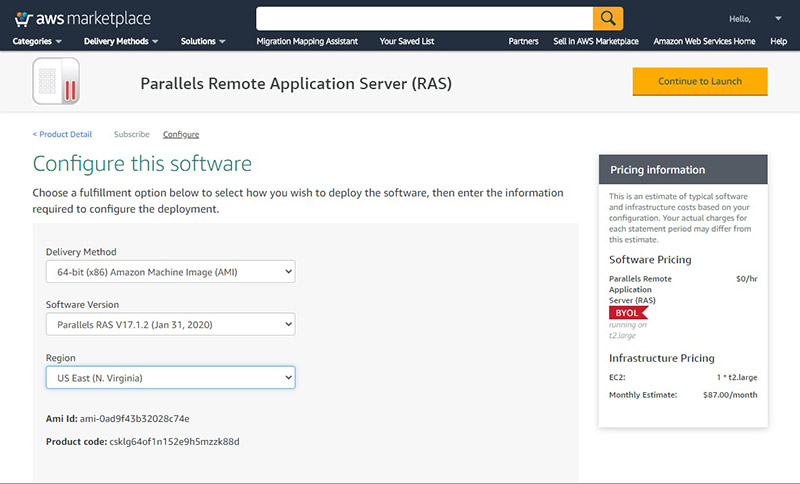Screen dimensions: 800x484
Task: Expand the Categories menu
Action: pyautogui.click(x=37, y=41)
